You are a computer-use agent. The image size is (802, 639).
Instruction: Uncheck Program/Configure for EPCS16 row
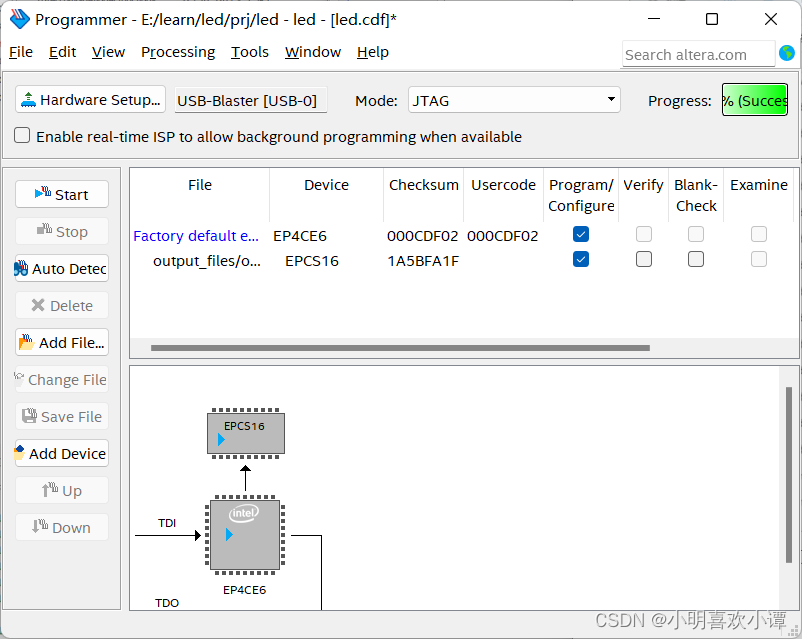[581, 259]
